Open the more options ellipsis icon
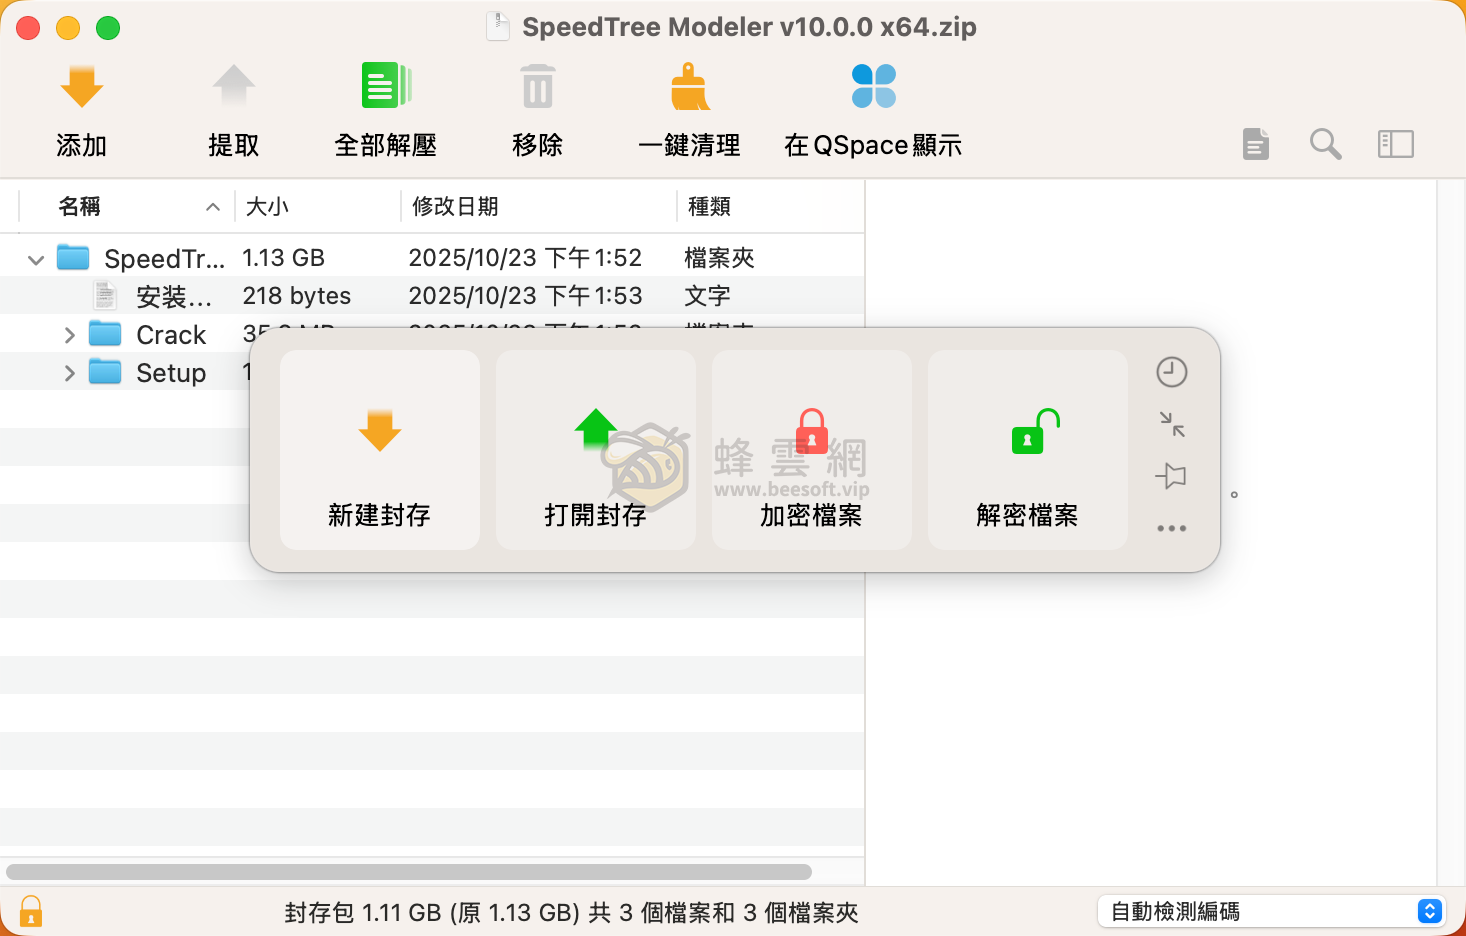Viewport: 1466px width, 936px height. pos(1172,528)
